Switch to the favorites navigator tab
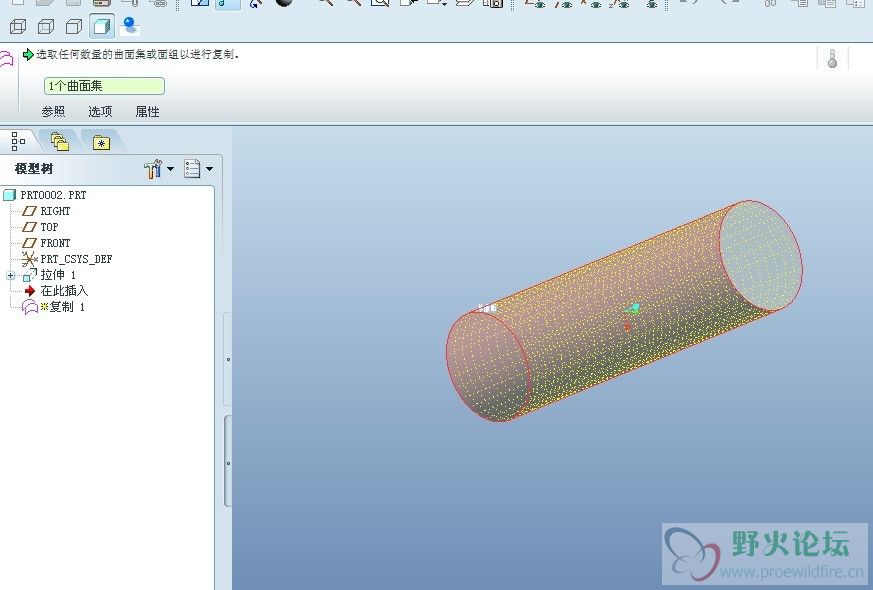 (x=101, y=142)
